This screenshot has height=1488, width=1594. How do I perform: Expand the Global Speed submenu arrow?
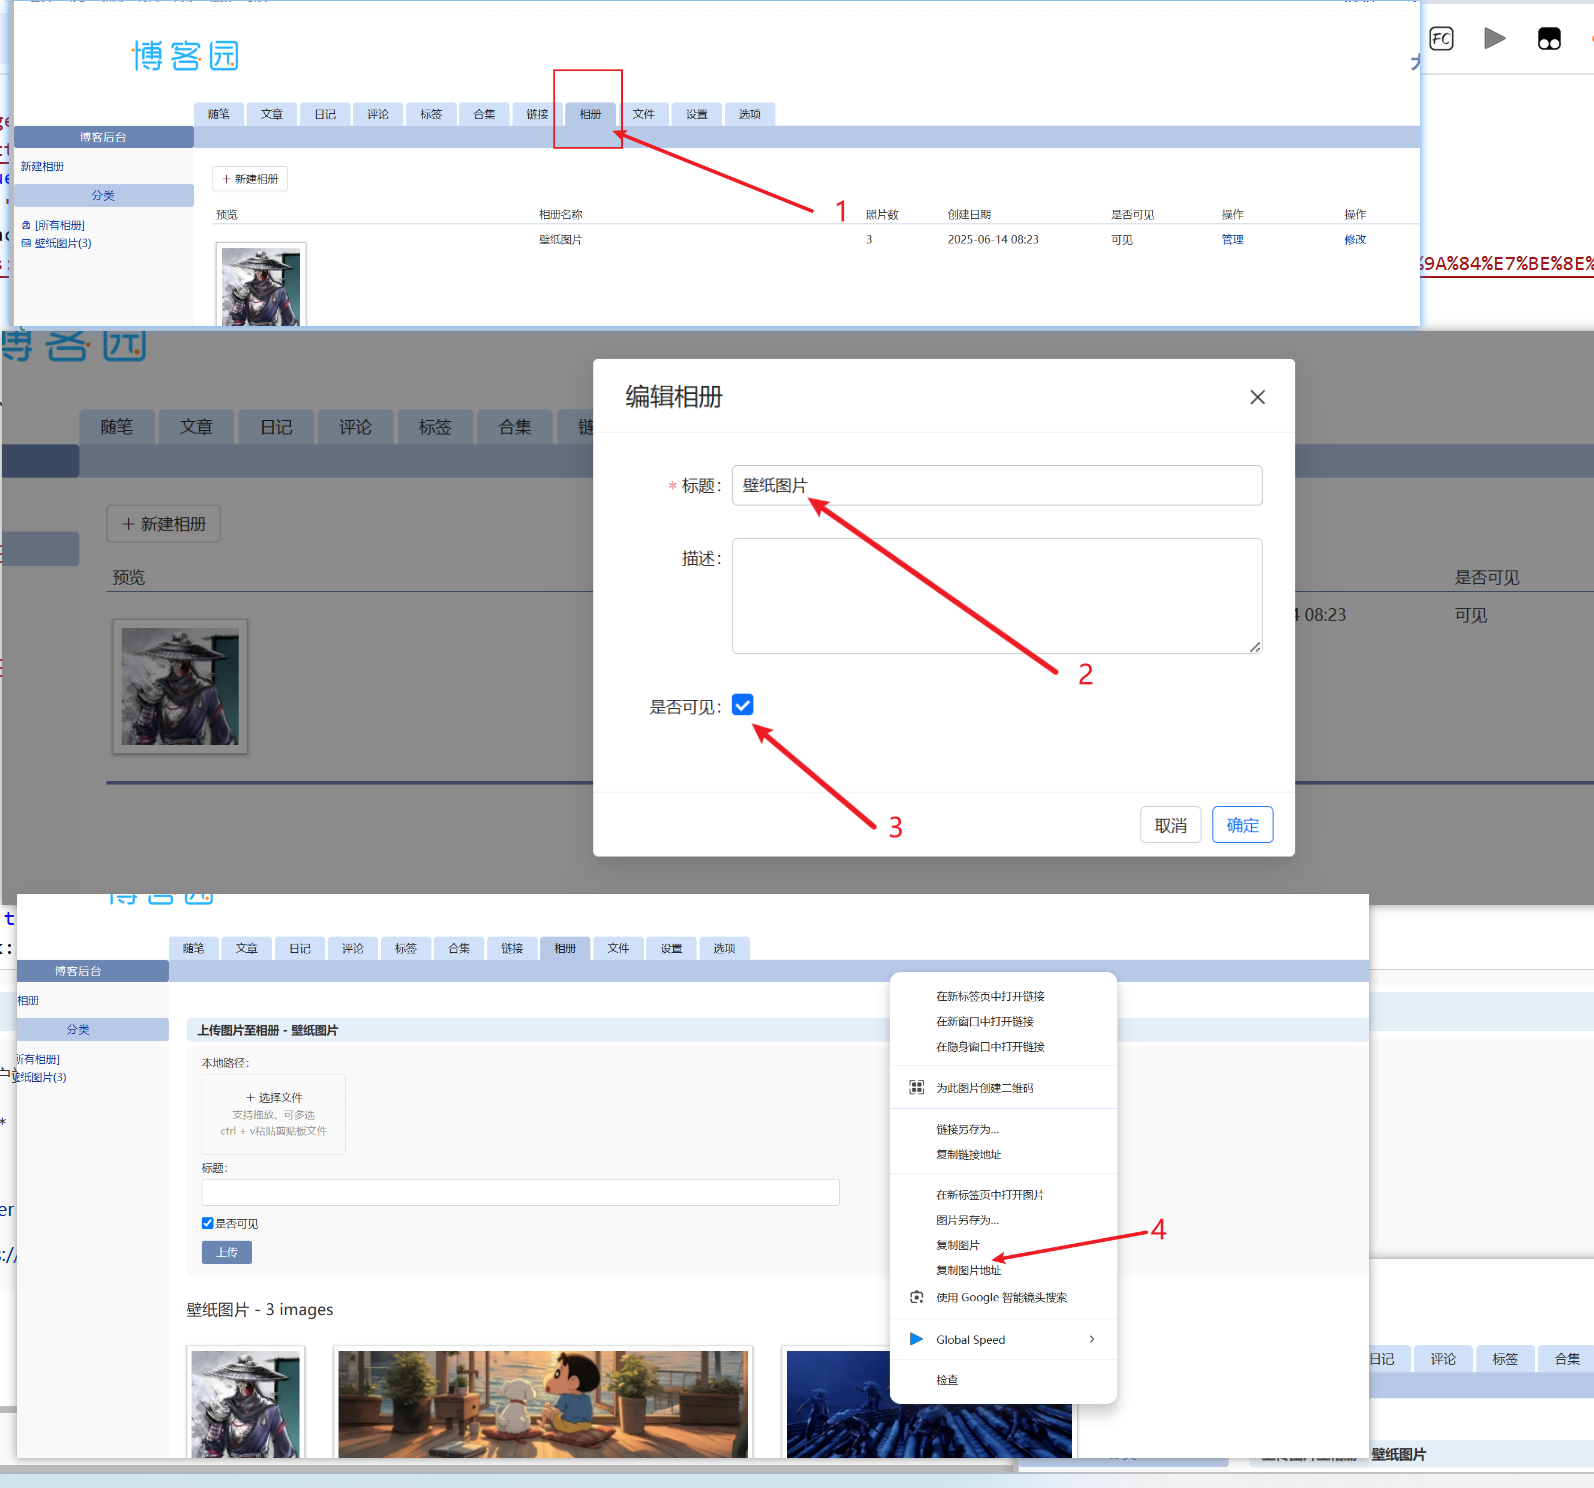click(x=1092, y=1340)
